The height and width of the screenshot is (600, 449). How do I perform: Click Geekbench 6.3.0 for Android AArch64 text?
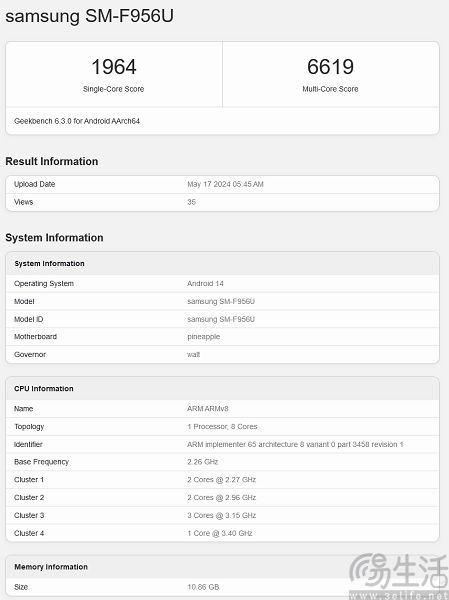pyautogui.click(x=77, y=121)
